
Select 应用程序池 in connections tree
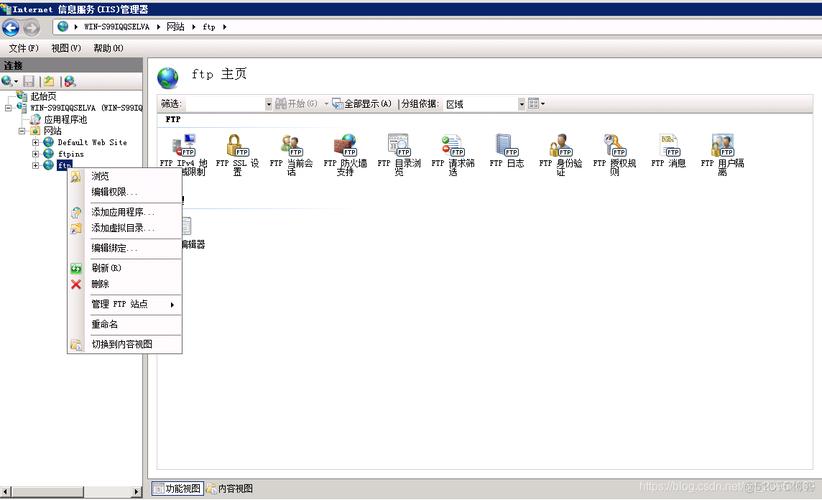click(66, 119)
